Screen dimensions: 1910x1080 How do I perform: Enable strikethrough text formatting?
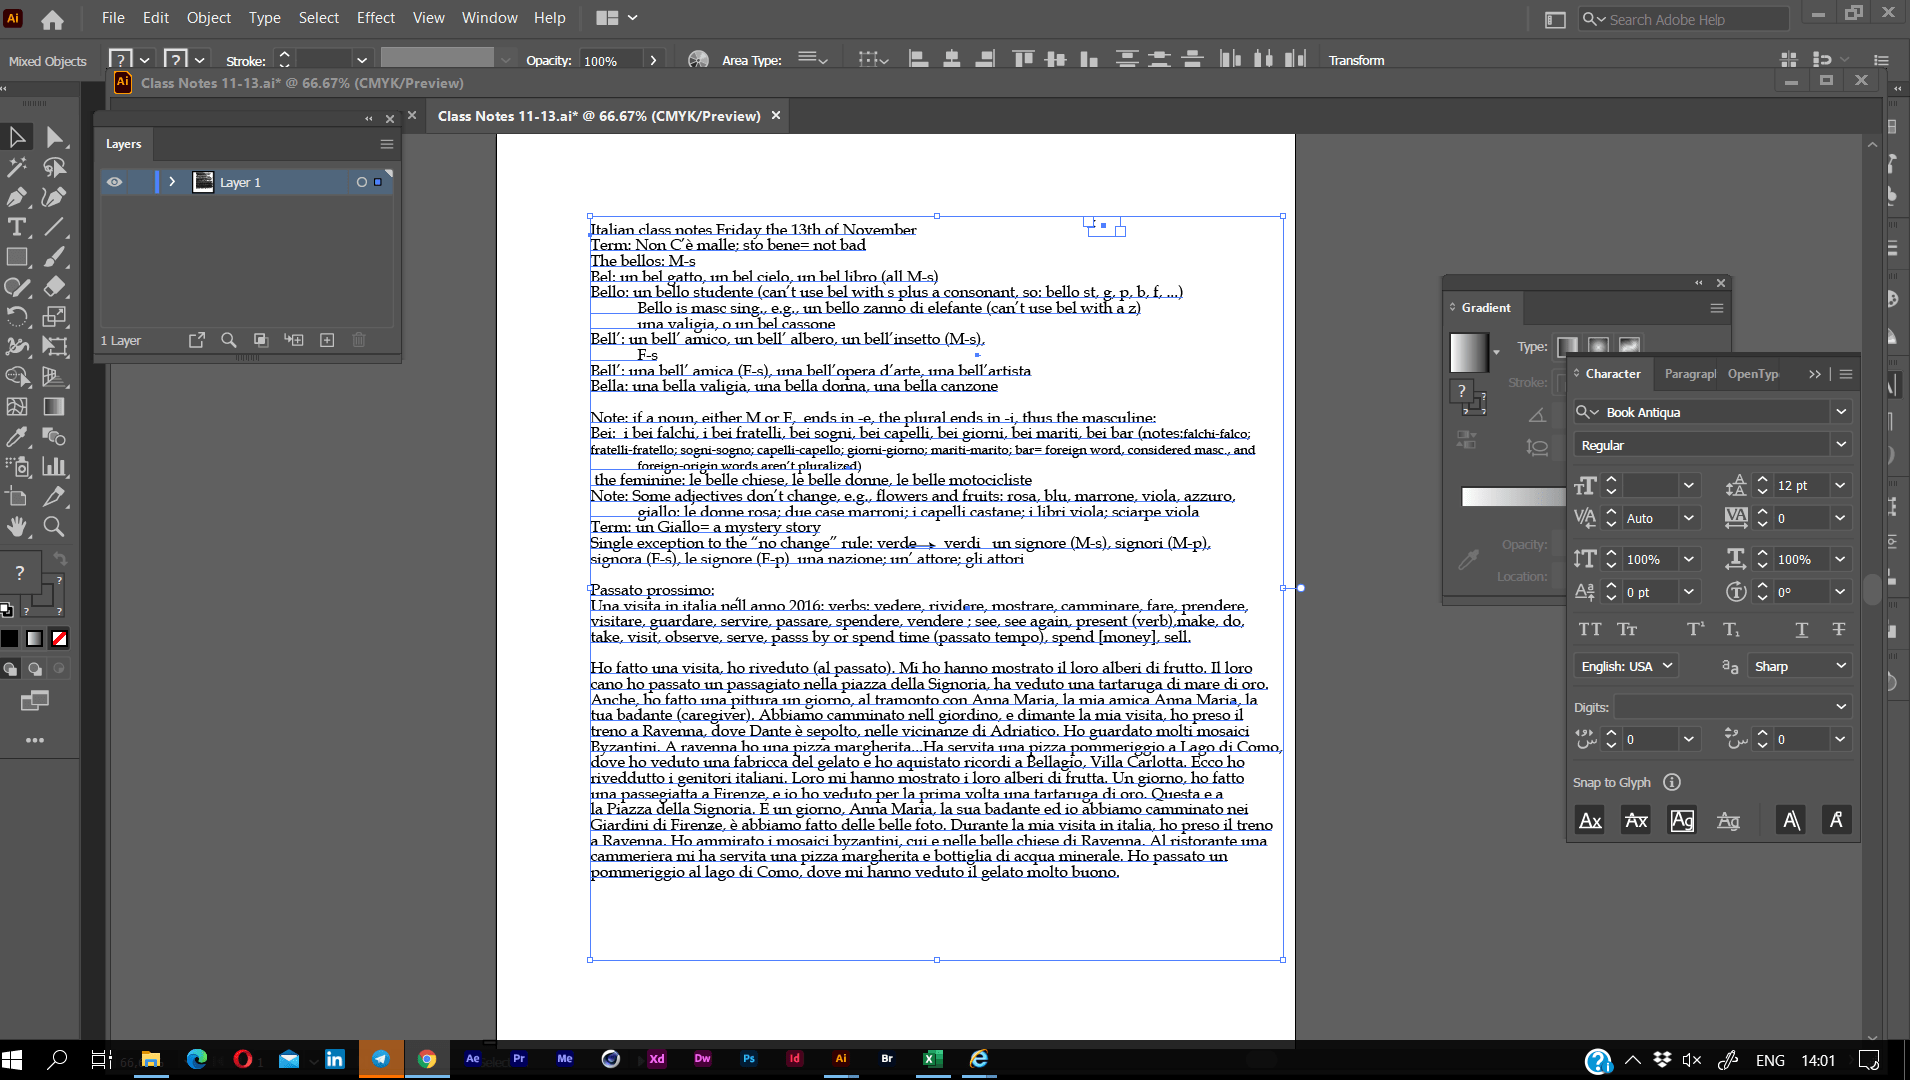pyautogui.click(x=1838, y=629)
